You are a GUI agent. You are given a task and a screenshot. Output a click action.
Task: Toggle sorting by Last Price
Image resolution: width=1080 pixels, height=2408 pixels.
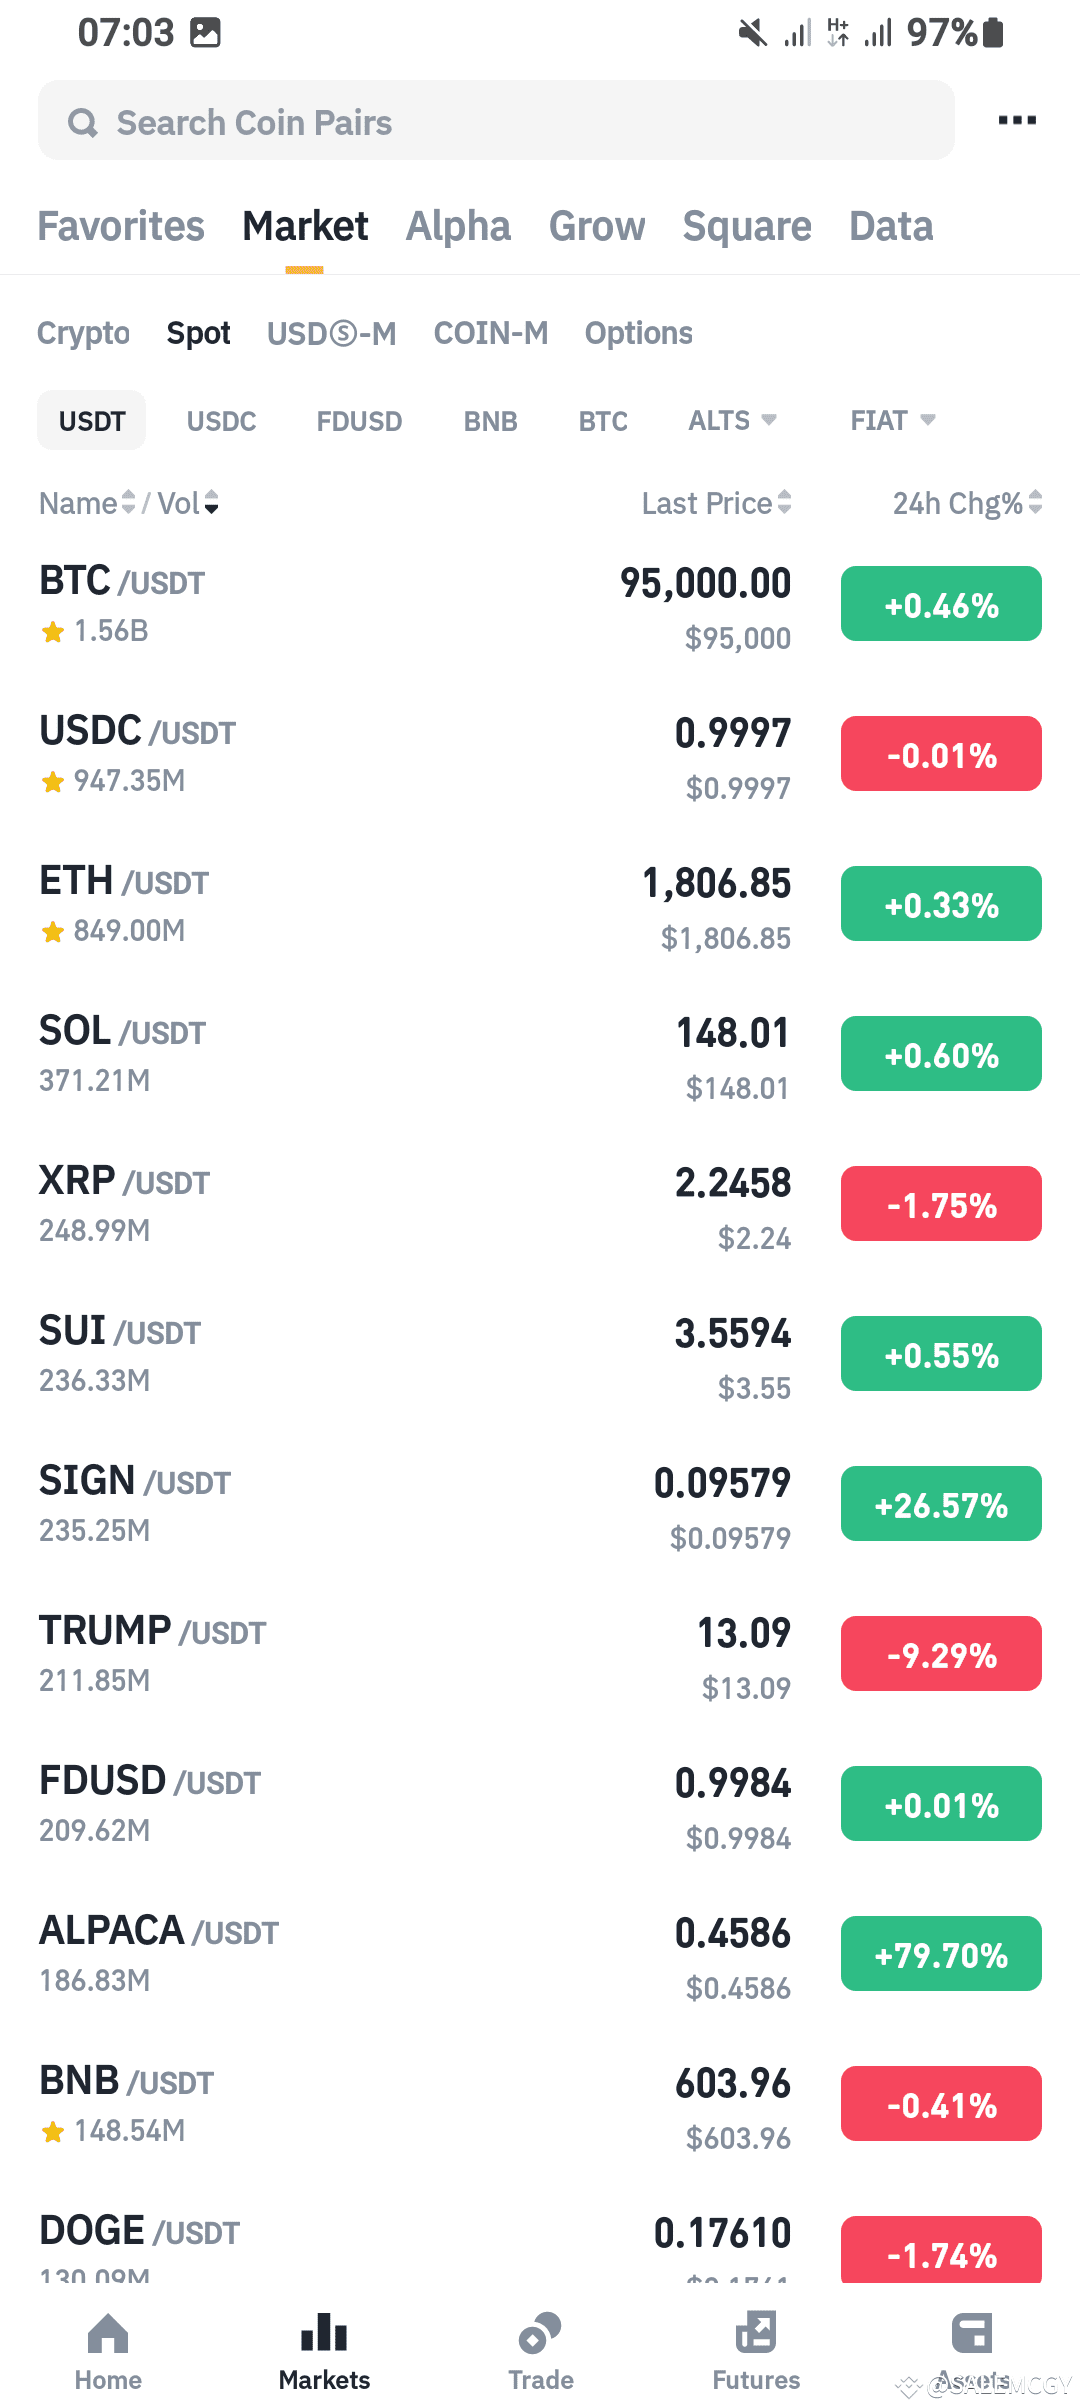716,503
